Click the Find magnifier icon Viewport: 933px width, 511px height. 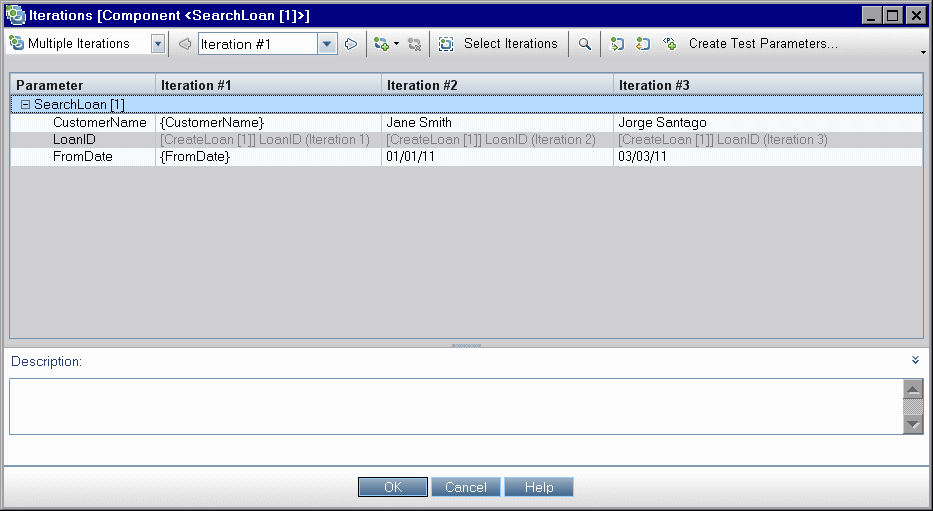pyautogui.click(x=585, y=44)
